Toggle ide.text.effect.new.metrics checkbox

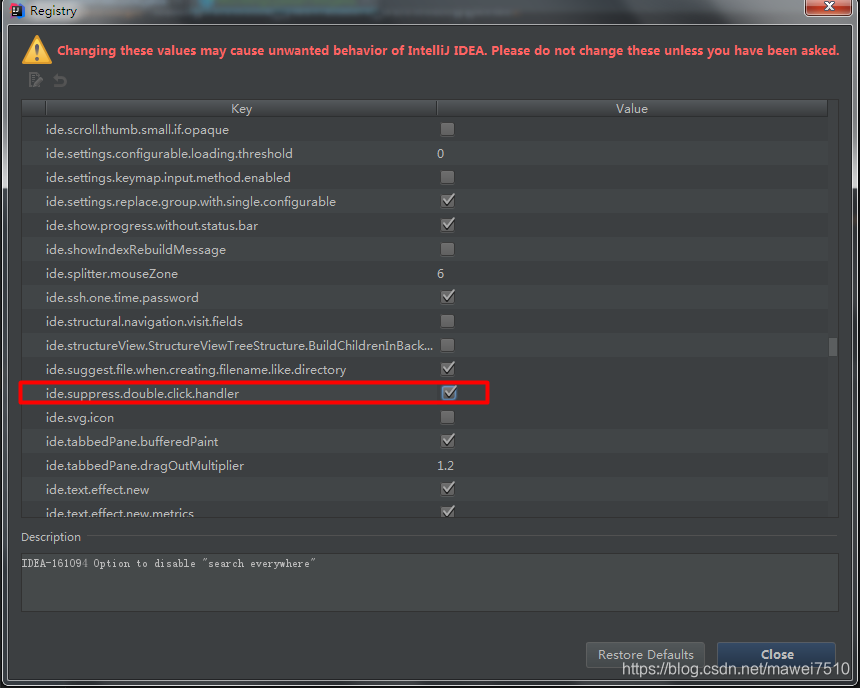448,511
